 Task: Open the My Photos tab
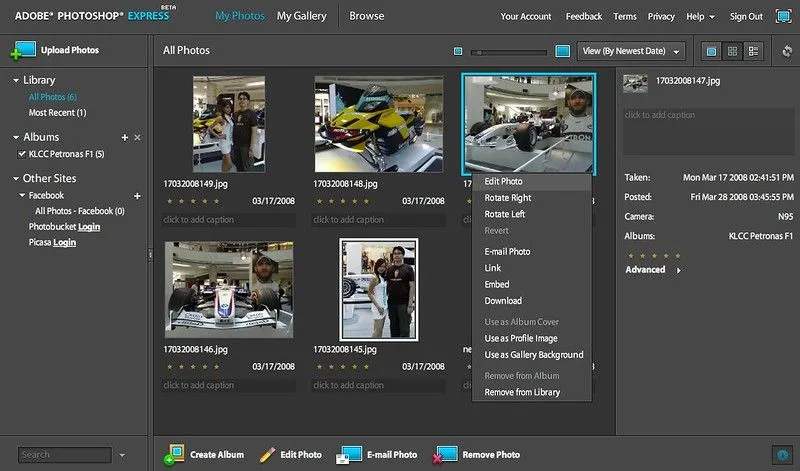[240, 16]
